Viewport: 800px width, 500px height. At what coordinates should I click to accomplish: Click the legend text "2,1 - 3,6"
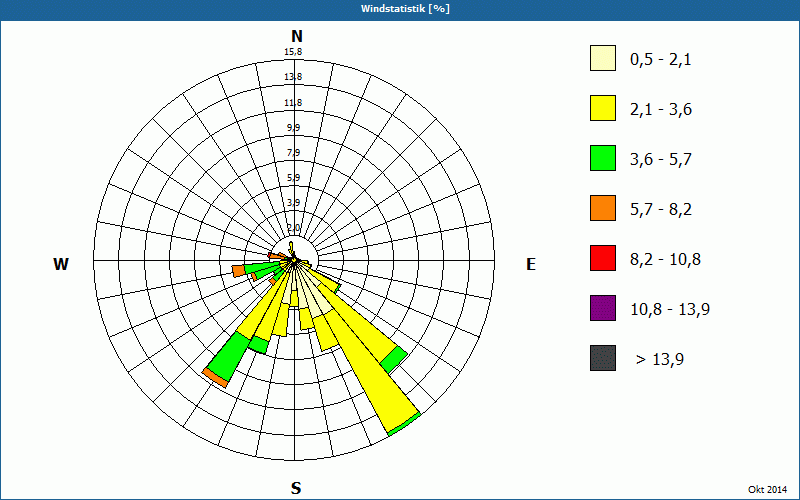click(x=661, y=110)
